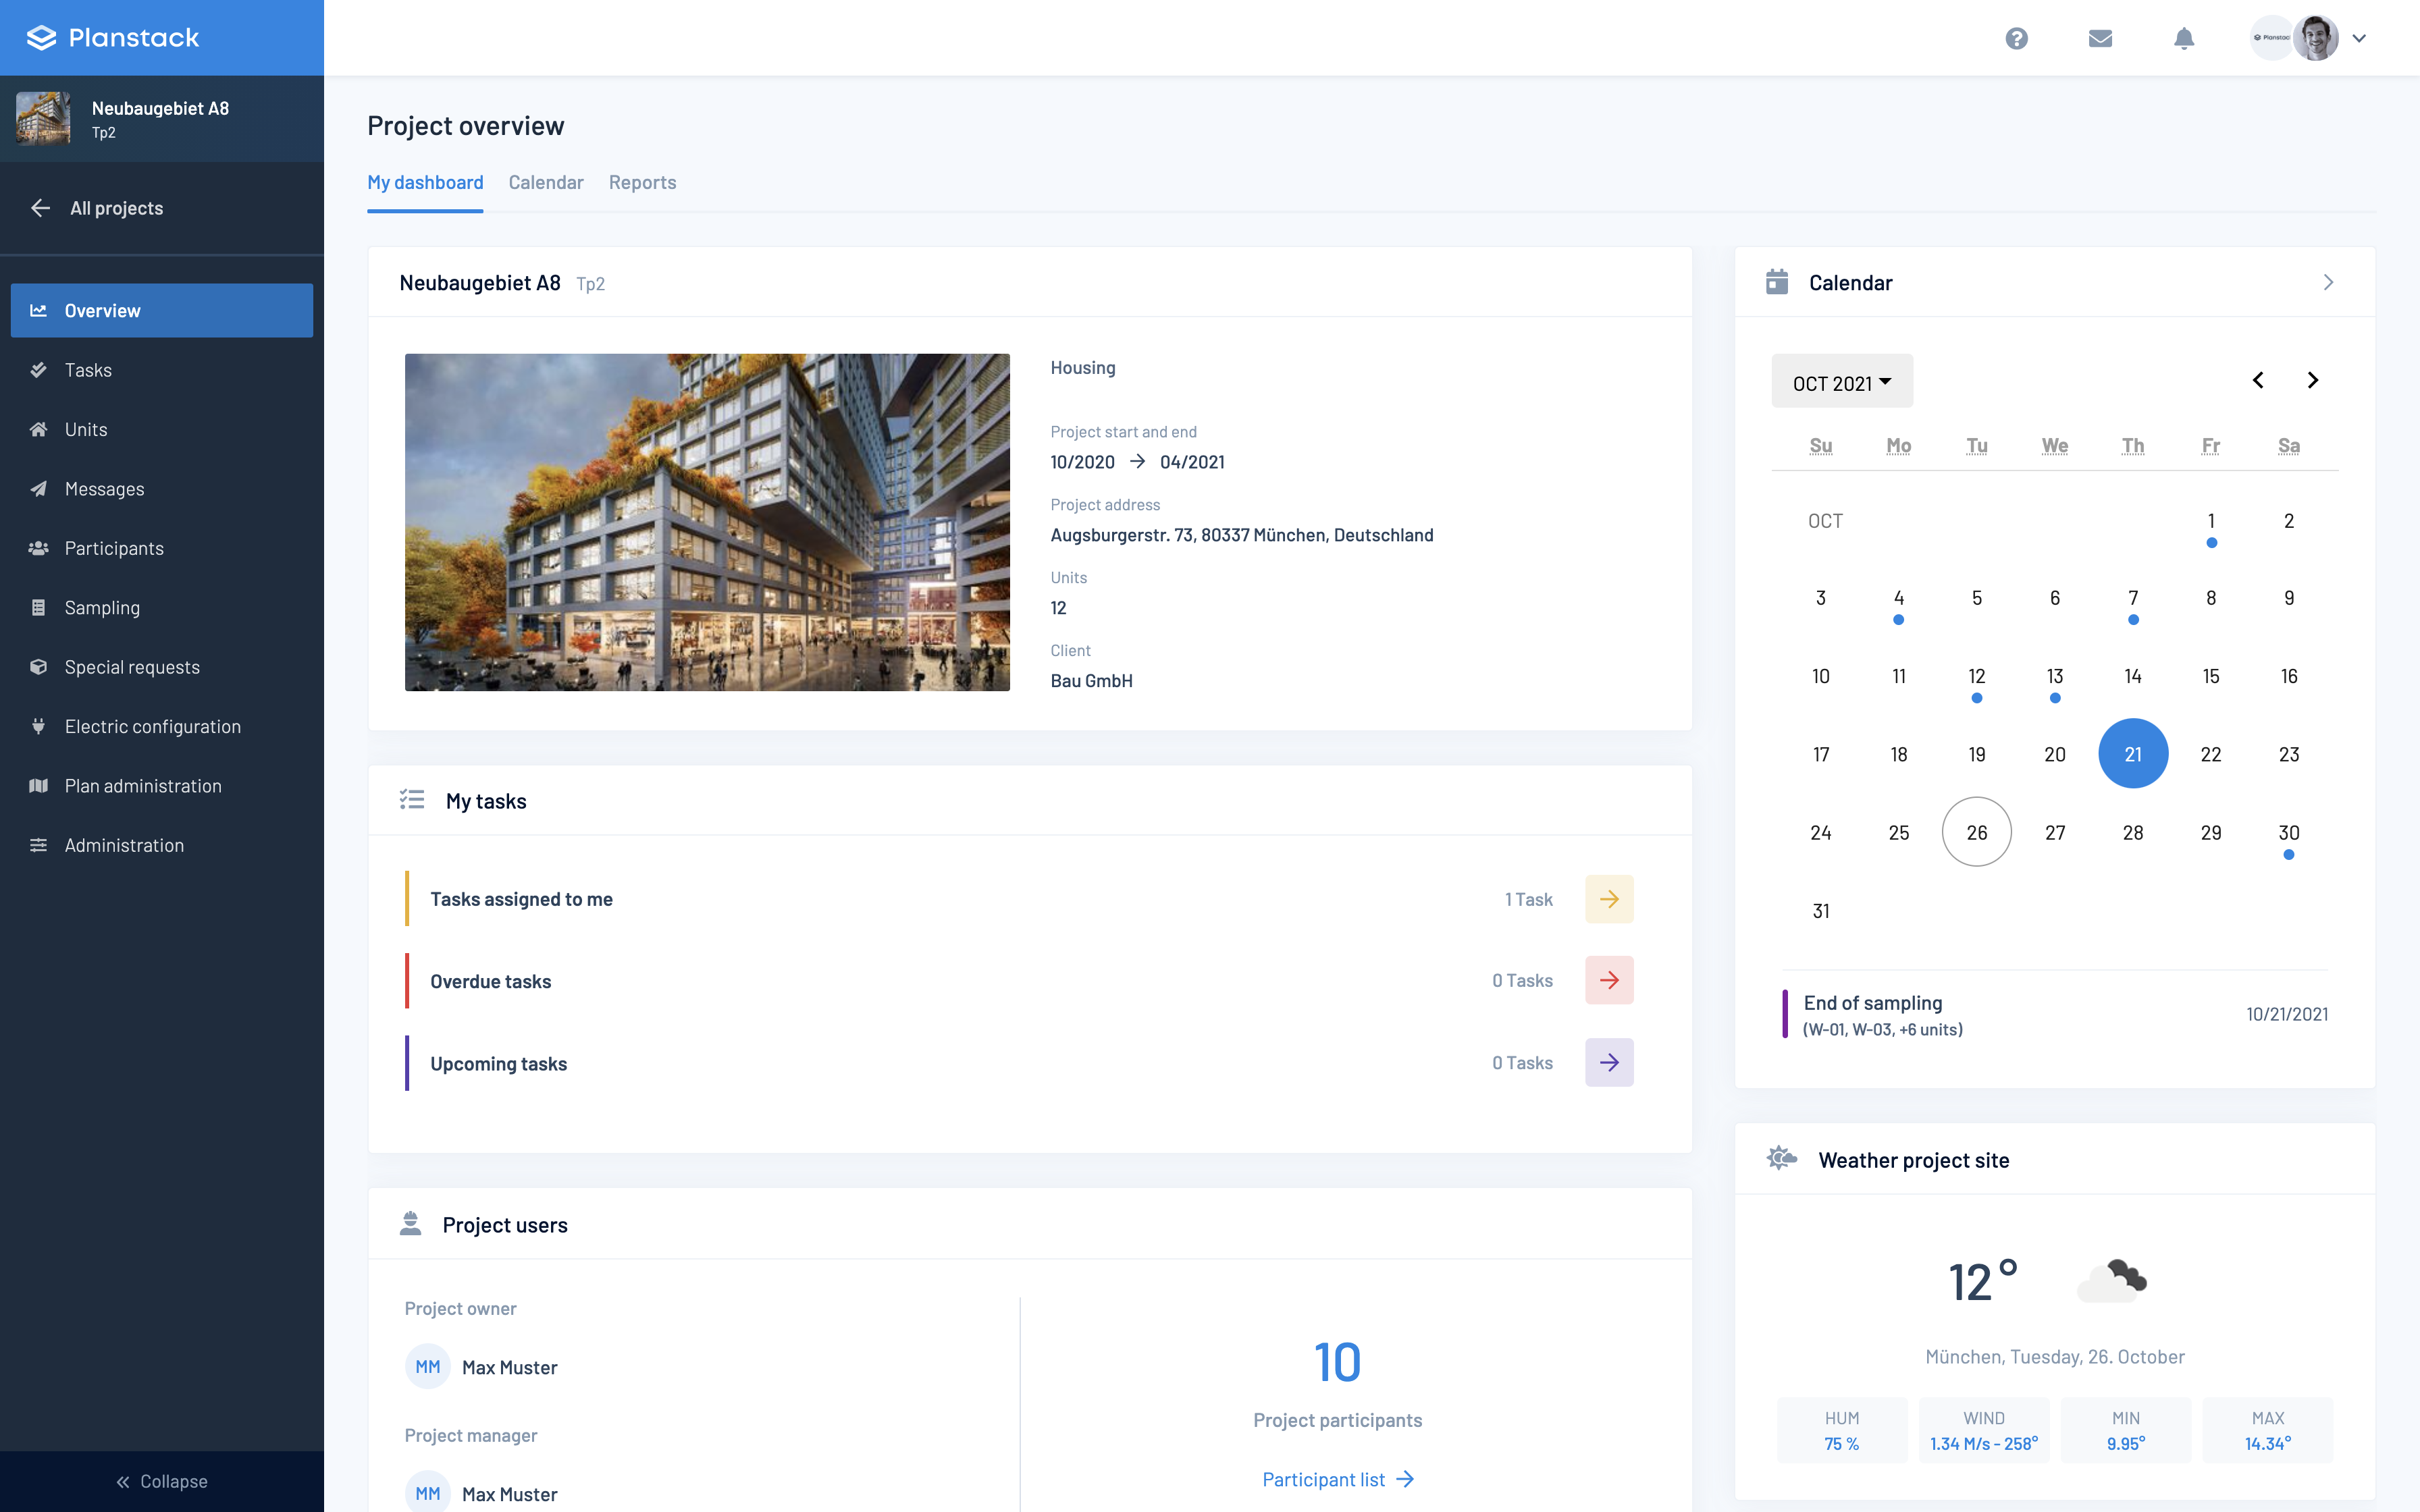Image resolution: width=2420 pixels, height=1512 pixels.
Task: Open notifications via the bell icon
Action: click(x=2183, y=38)
